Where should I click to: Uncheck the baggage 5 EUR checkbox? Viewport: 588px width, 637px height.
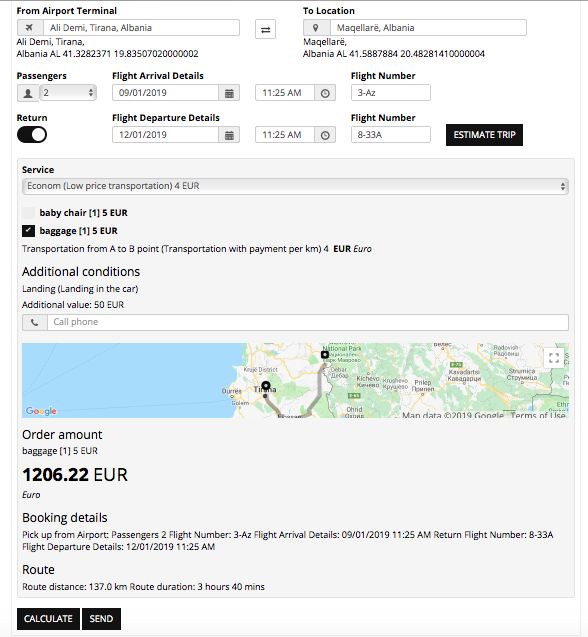click(28, 231)
